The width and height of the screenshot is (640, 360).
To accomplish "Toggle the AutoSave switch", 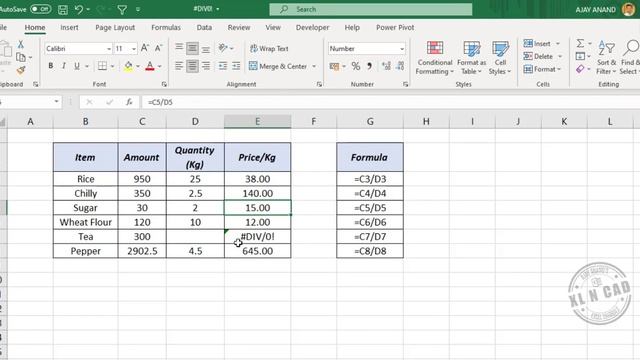I will [40, 9].
